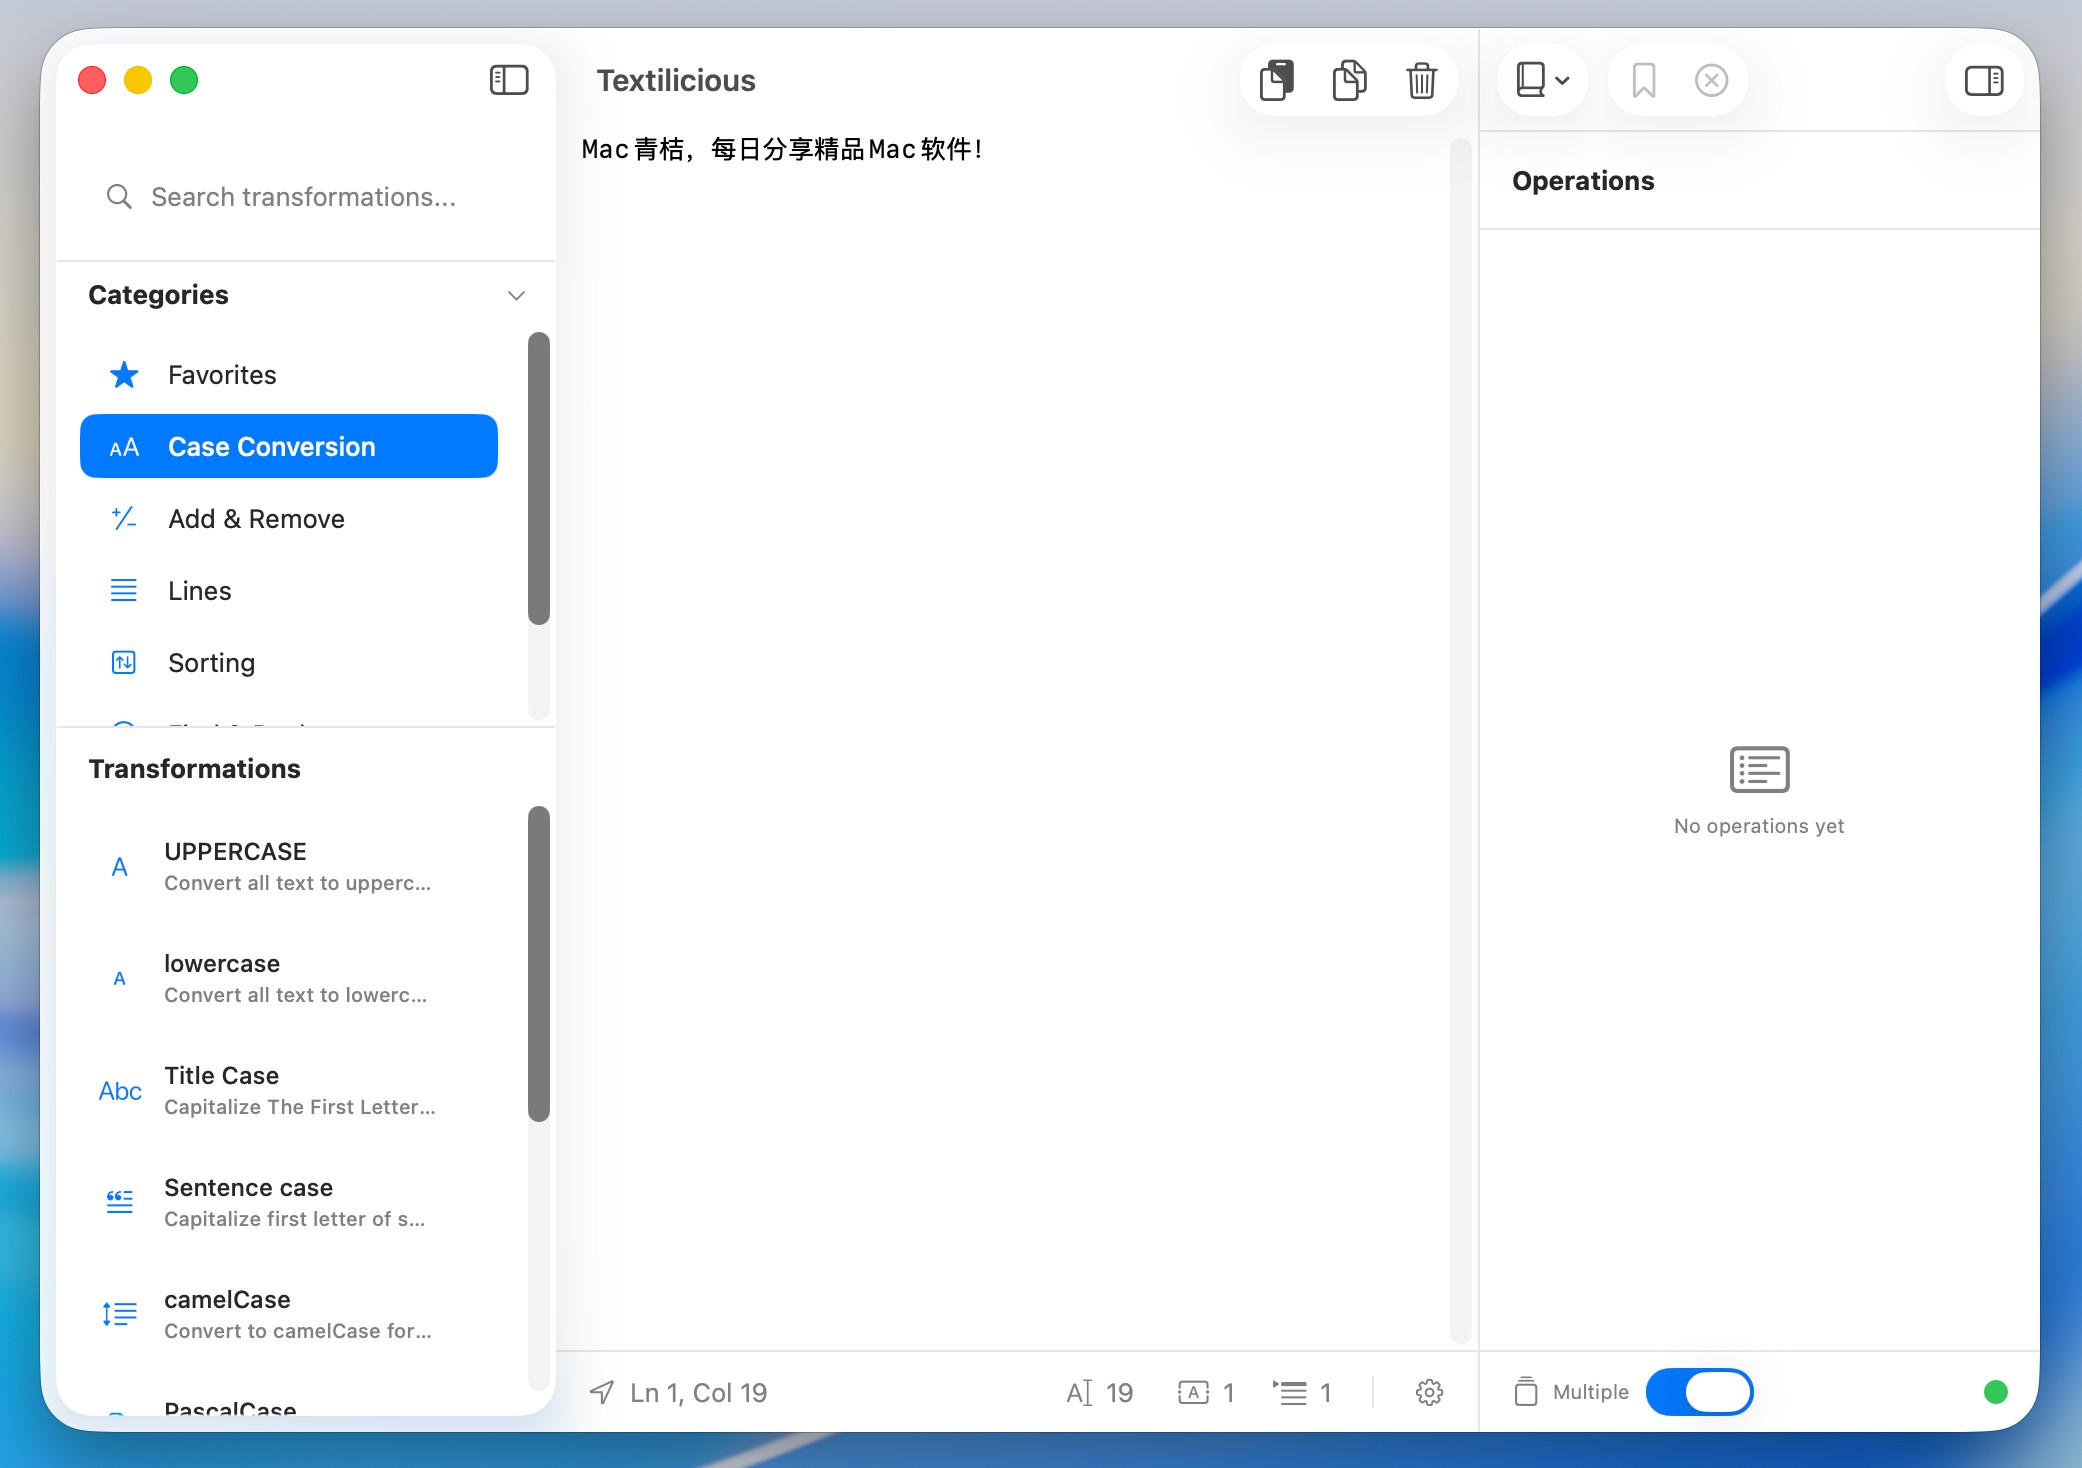This screenshot has width=2082, height=1468.
Task: Hide the left sidebar panel
Action: click(x=509, y=80)
